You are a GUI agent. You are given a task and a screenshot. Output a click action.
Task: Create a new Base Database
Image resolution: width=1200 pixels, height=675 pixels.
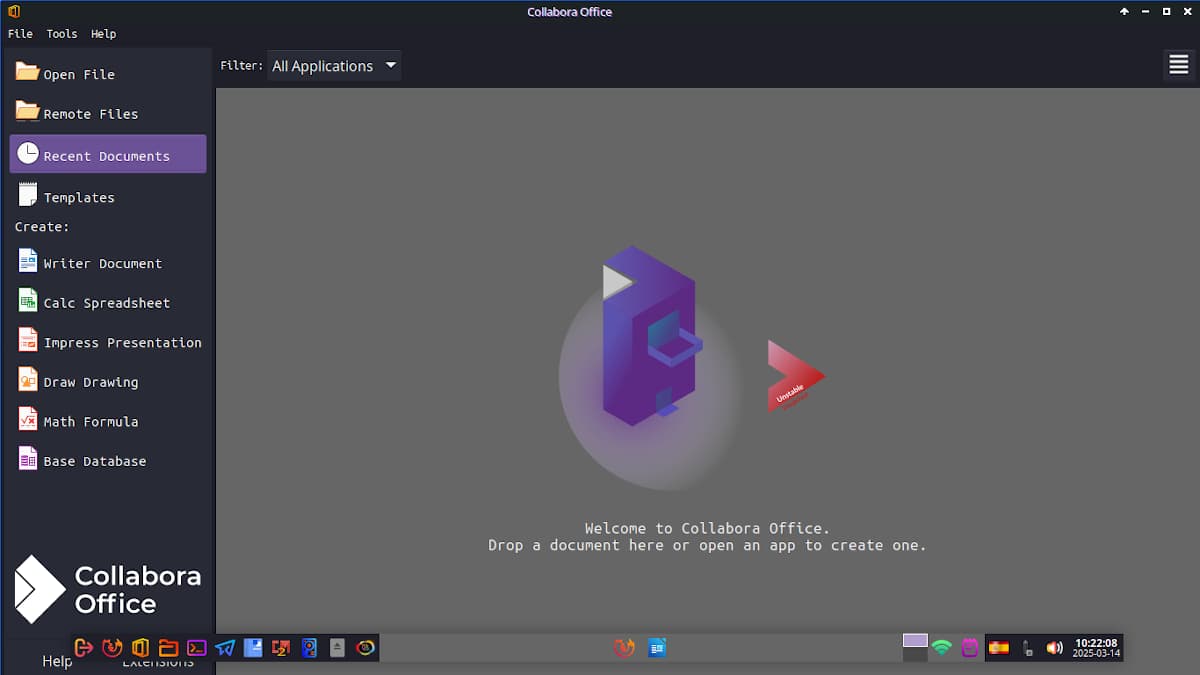pyautogui.click(x=94, y=461)
